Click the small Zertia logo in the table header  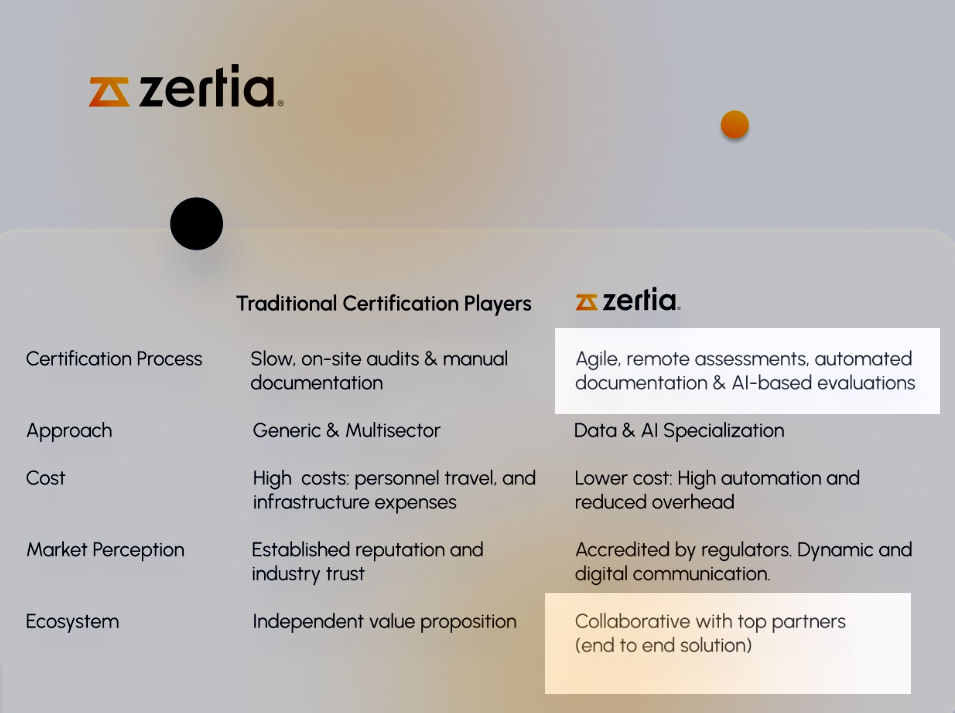tap(628, 301)
